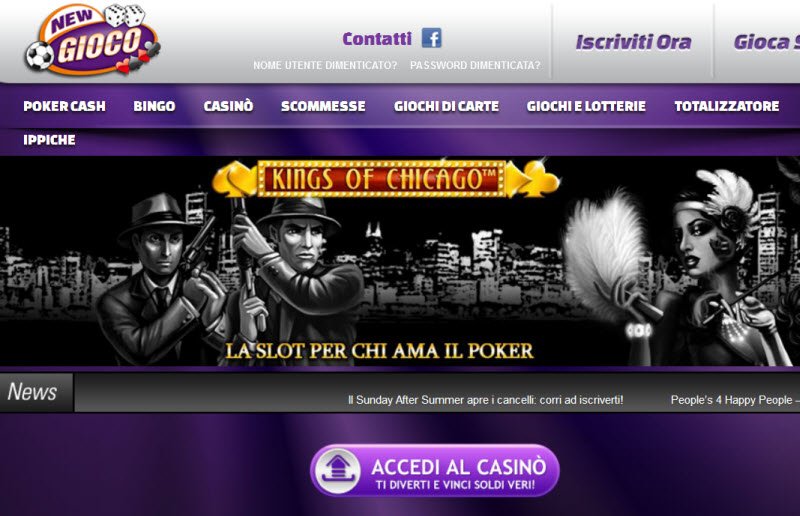Open the Facebook page icon
800x516 pixels.
tap(431, 38)
